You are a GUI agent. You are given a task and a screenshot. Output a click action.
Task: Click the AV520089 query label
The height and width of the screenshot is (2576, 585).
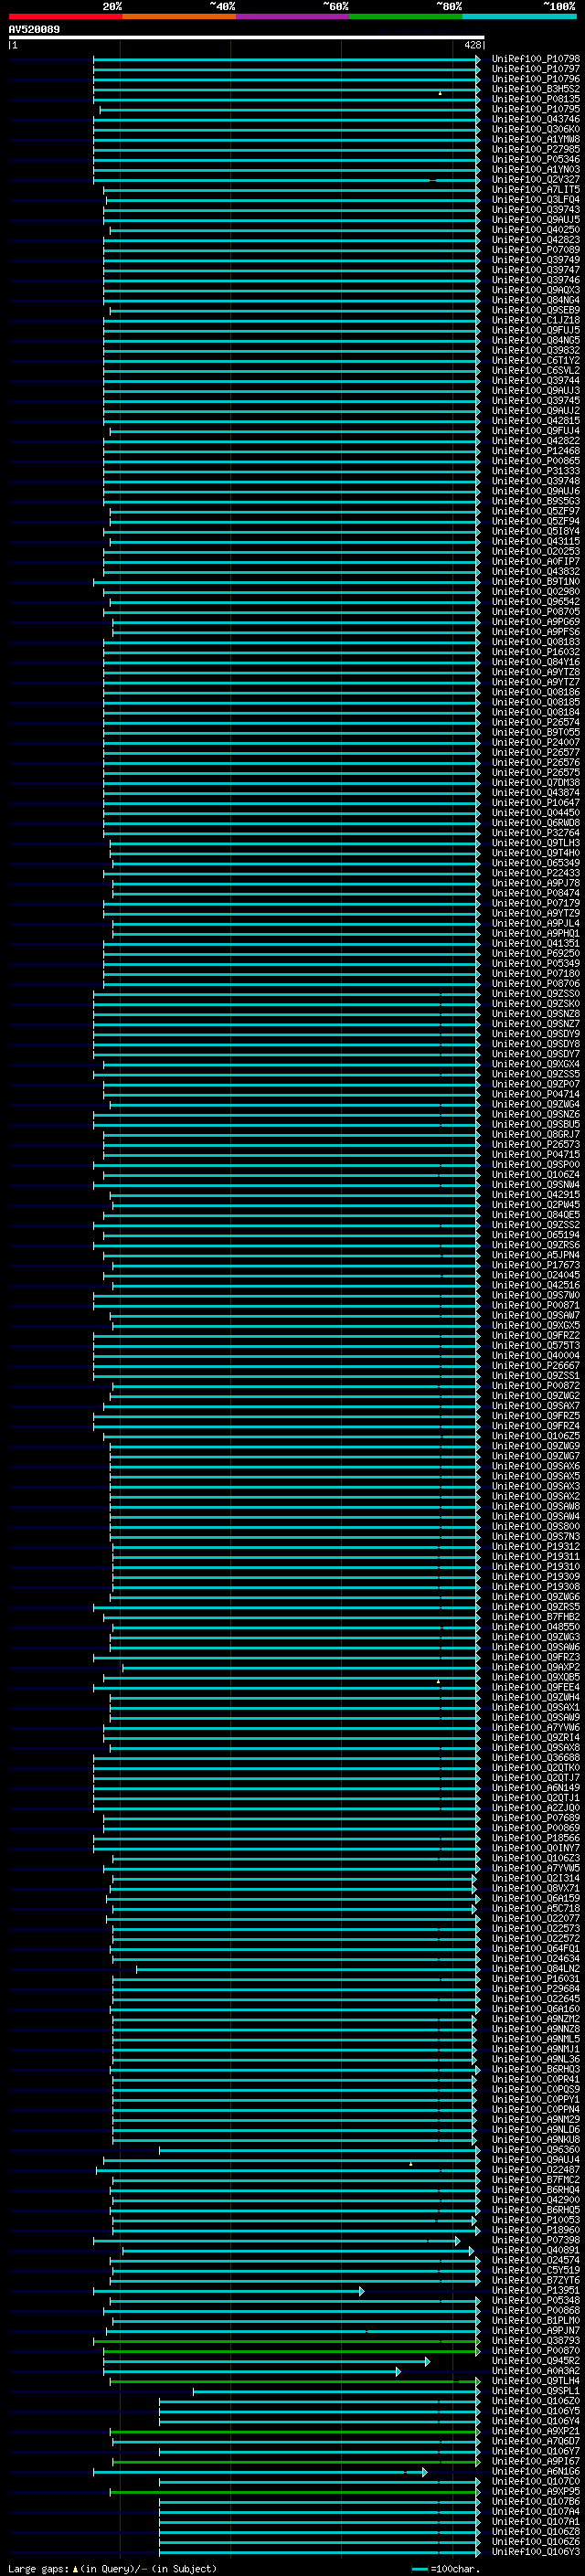[x=34, y=30]
